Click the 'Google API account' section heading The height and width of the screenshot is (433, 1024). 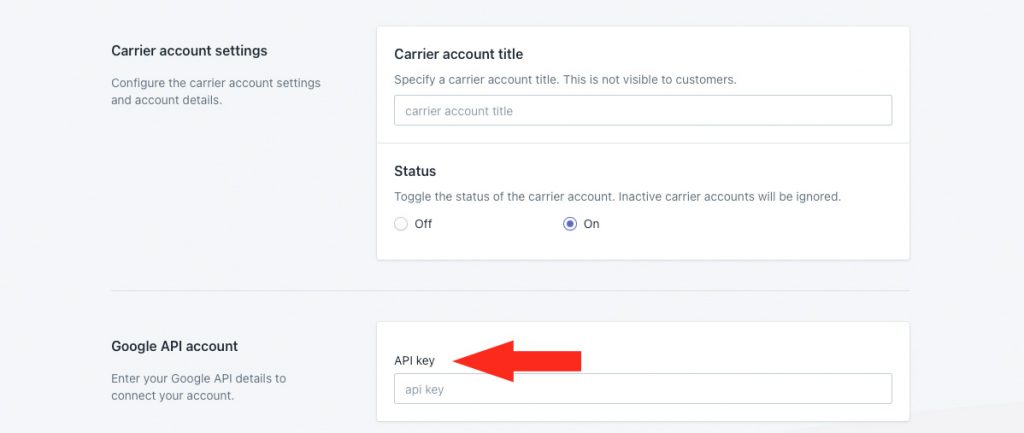pyautogui.click(x=174, y=346)
